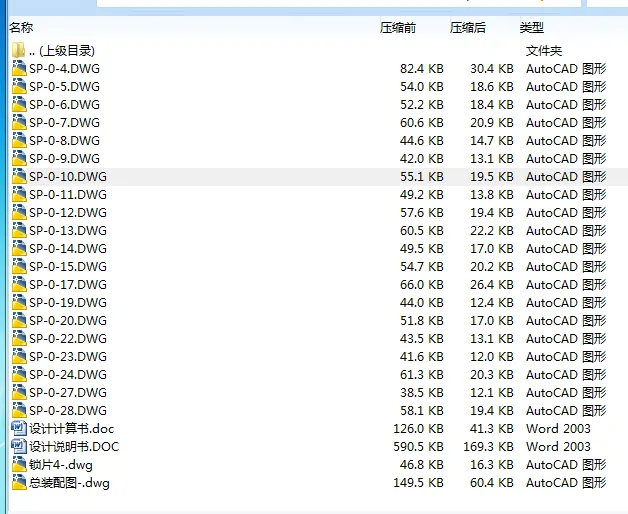The height and width of the screenshot is (514, 628).
Task: Select file name SP-0-19.DWG
Action: click(68, 303)
